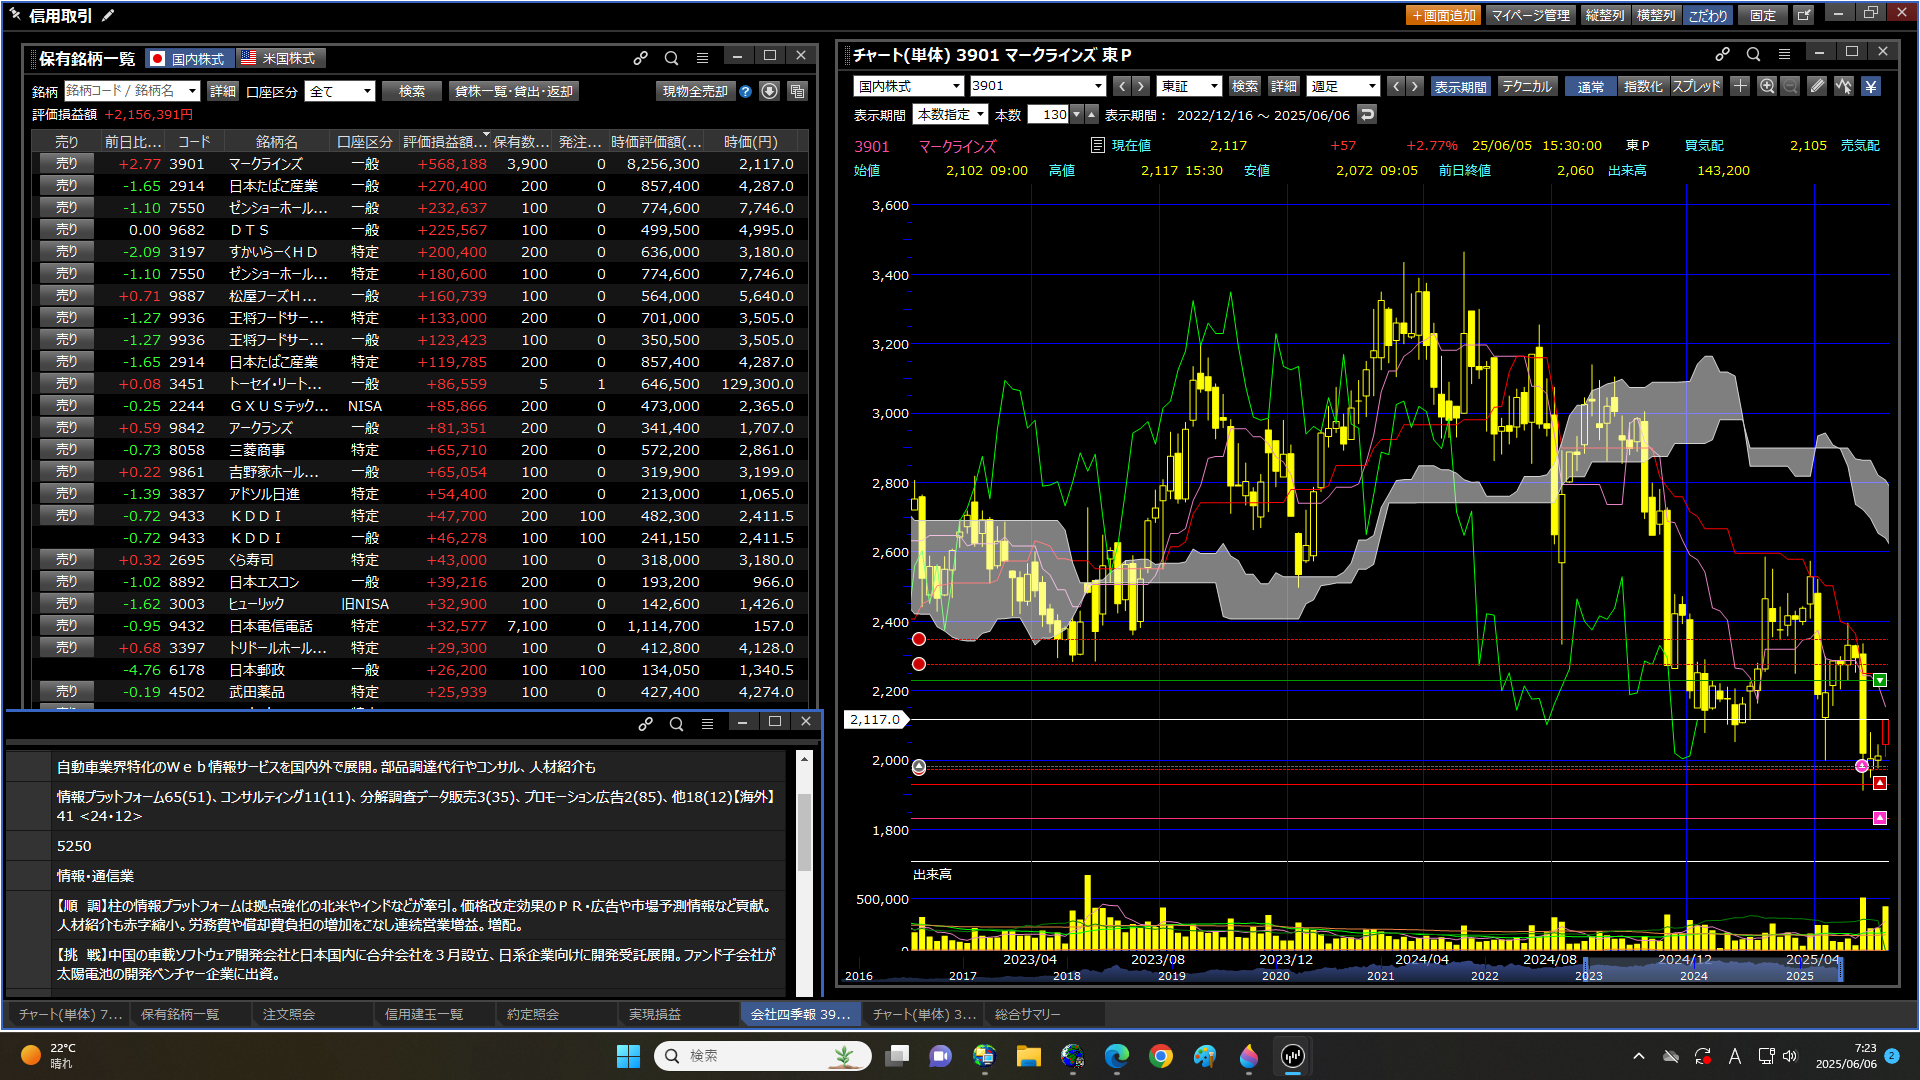
Task: Select 通常 scale mode in the chart toolbar
Action: (1590, 87)
